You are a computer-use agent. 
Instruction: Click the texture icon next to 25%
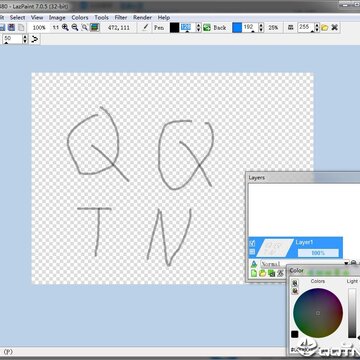point(290,28)
